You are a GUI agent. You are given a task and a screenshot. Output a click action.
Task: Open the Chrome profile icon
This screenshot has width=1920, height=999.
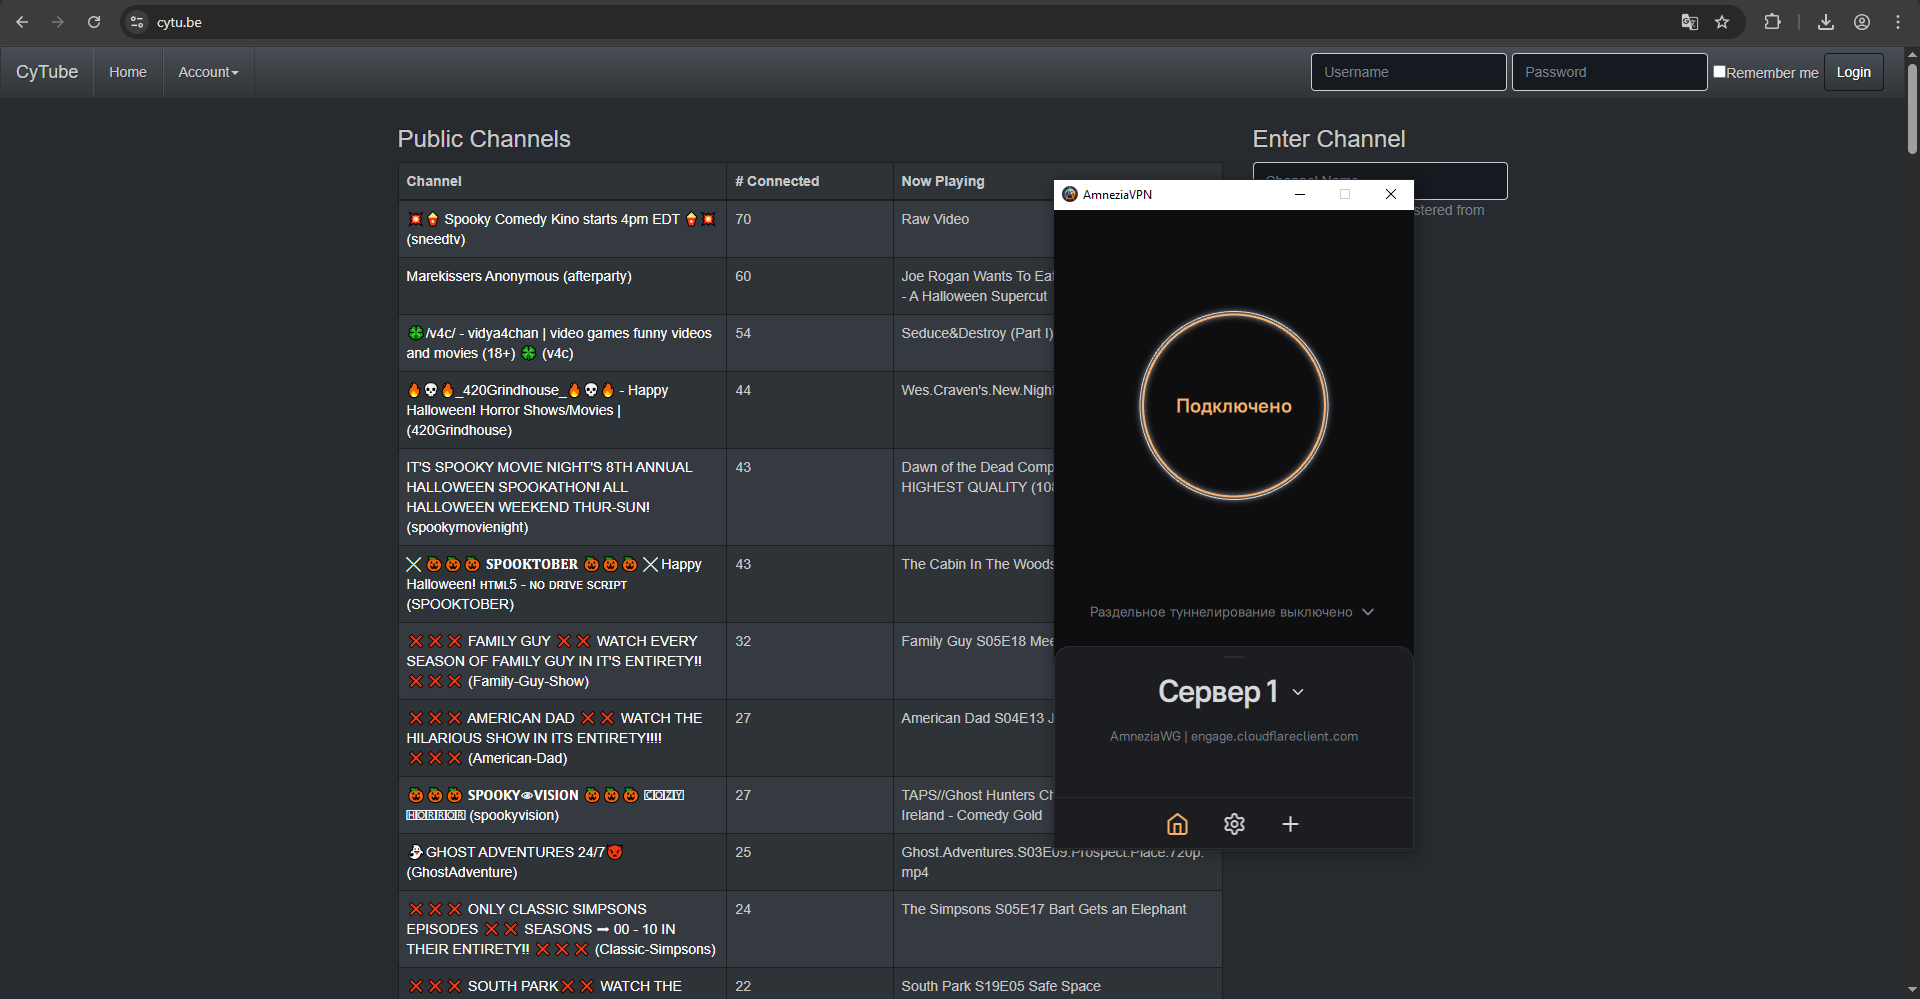pos(1862,22)
